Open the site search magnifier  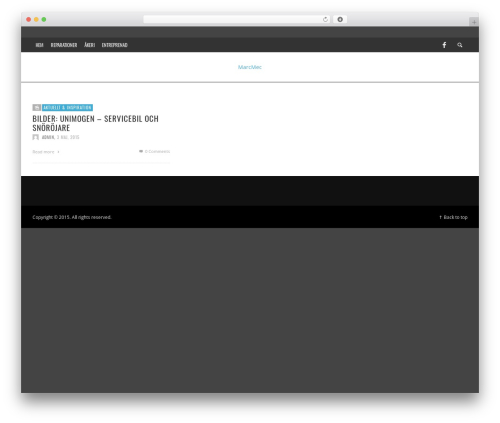(460, 45)
